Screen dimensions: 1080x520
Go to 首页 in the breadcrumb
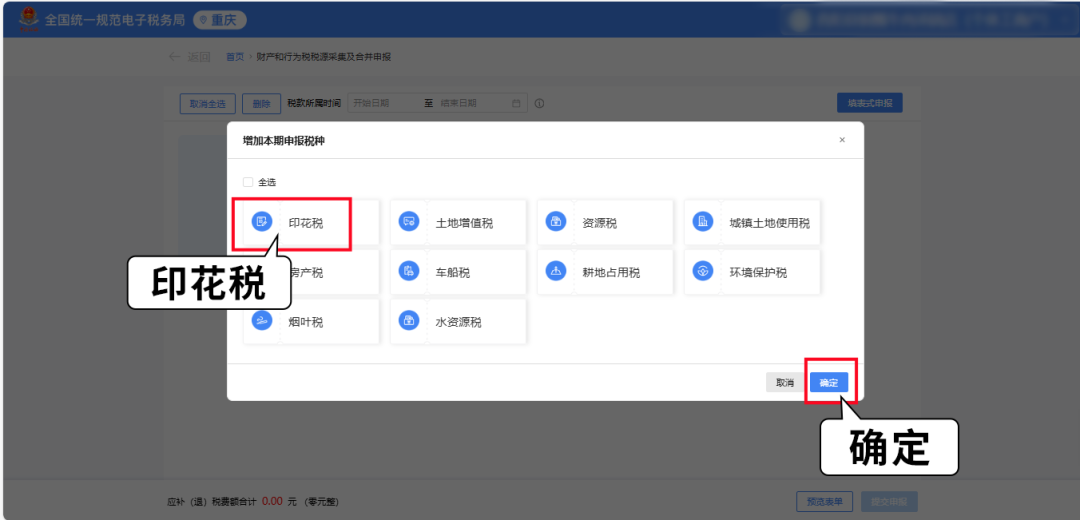pos(235,57)
